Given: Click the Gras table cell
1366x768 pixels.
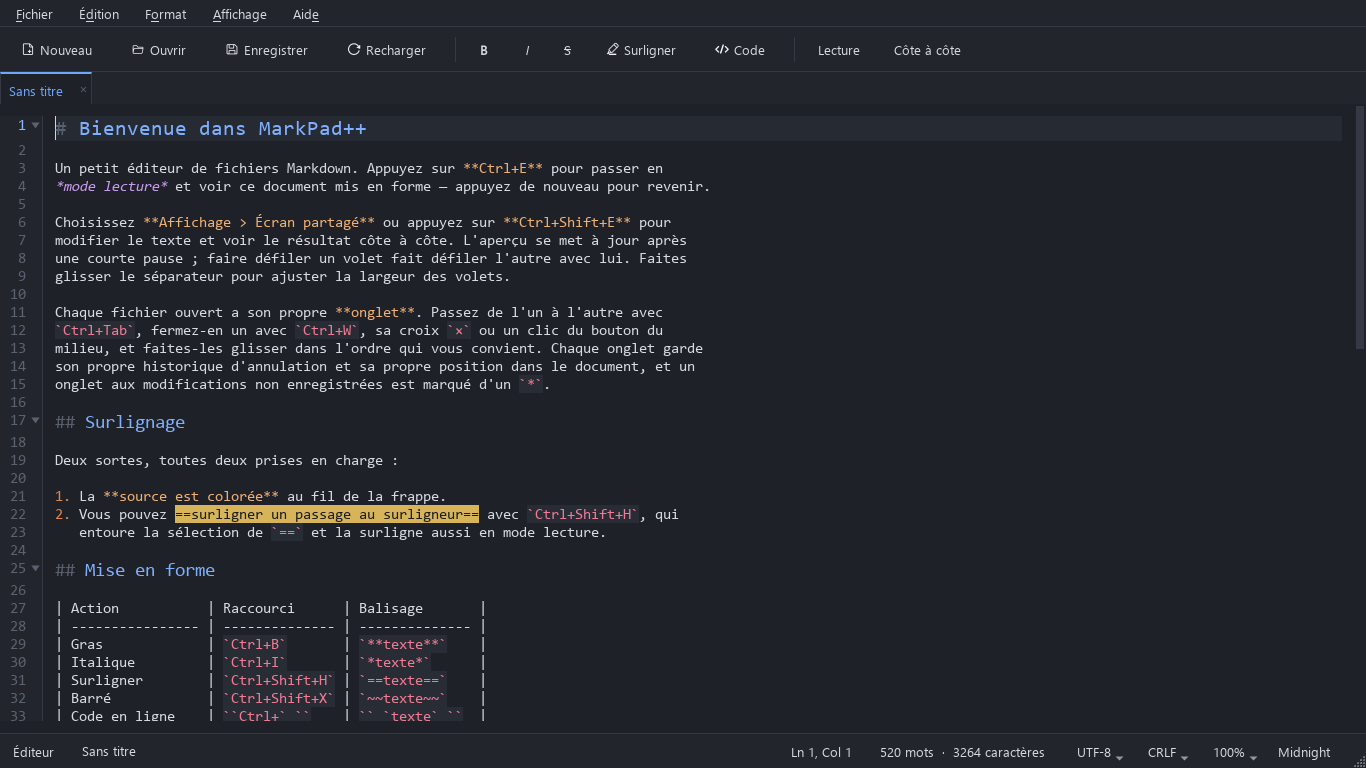Looking at the screenshot, I should pos(87,644).
